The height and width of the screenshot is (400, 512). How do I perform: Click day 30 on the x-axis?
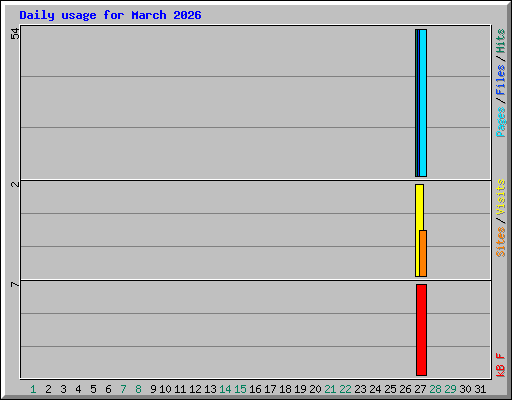pos(465,389)
